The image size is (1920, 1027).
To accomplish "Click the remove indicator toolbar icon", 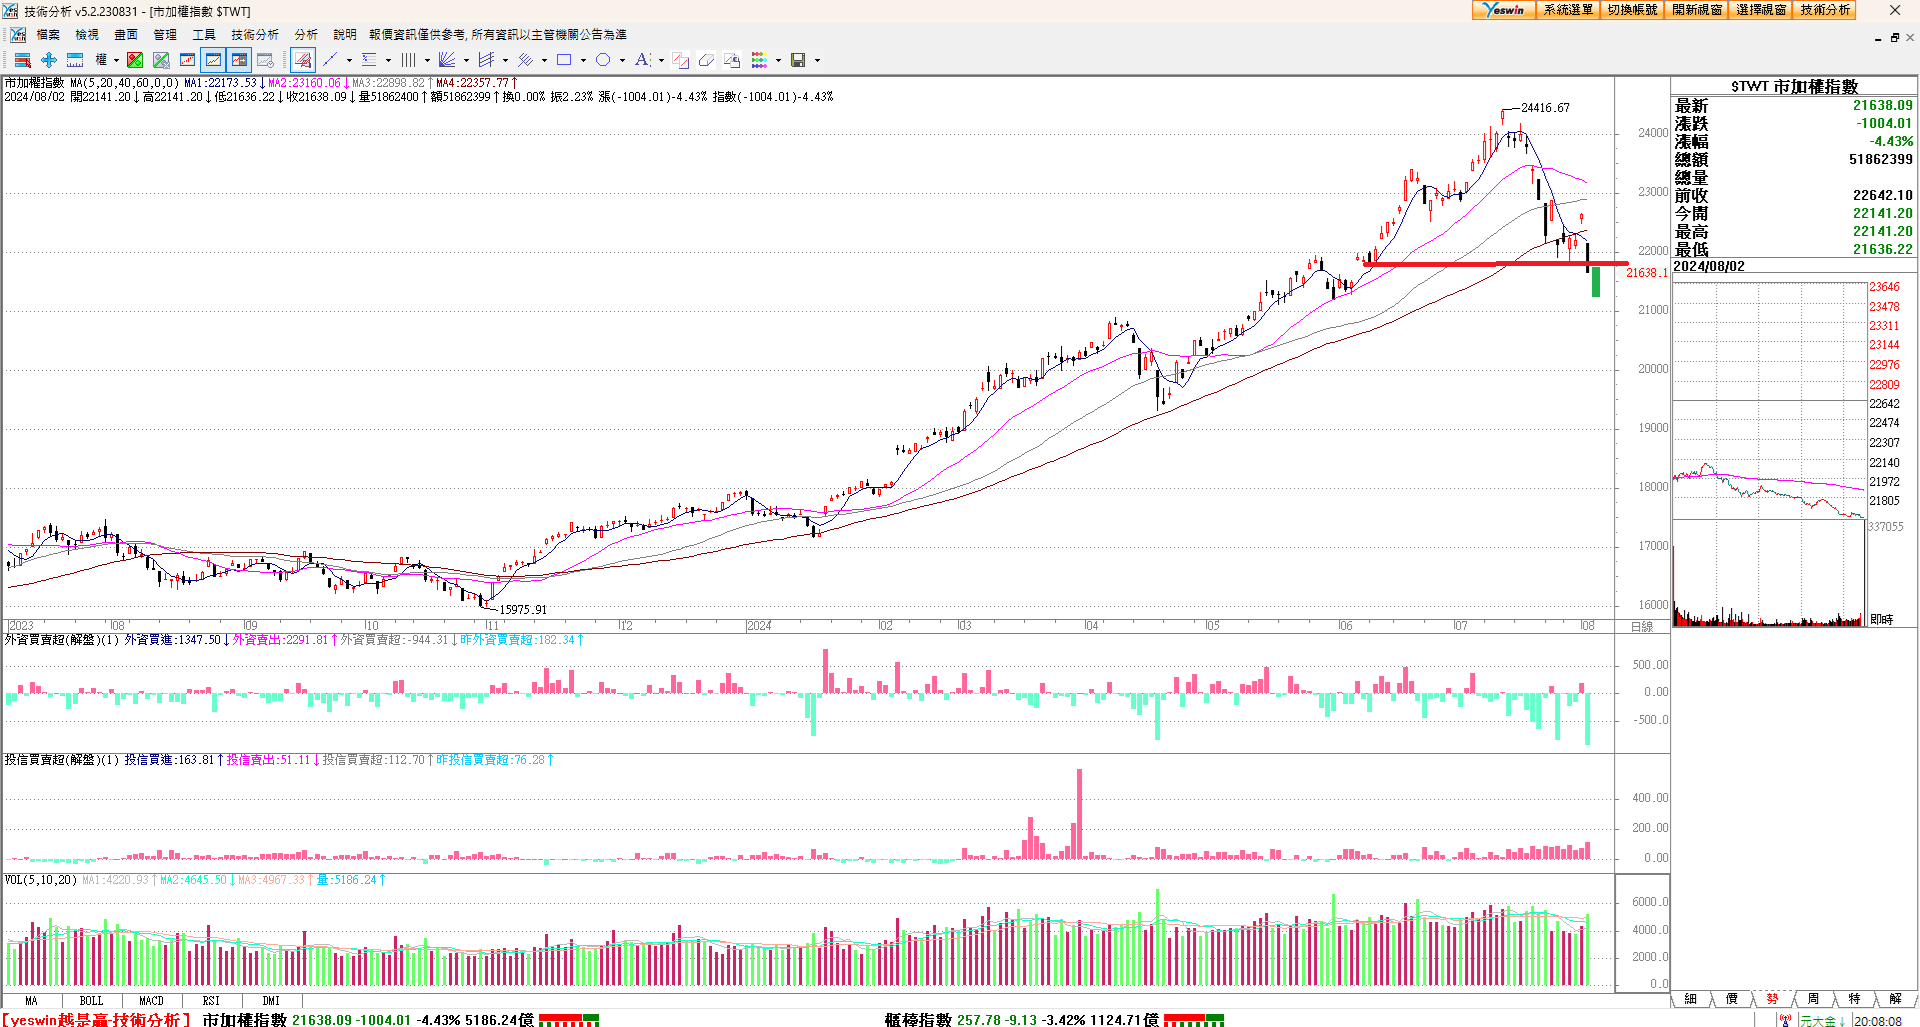I will pos(22,60).
